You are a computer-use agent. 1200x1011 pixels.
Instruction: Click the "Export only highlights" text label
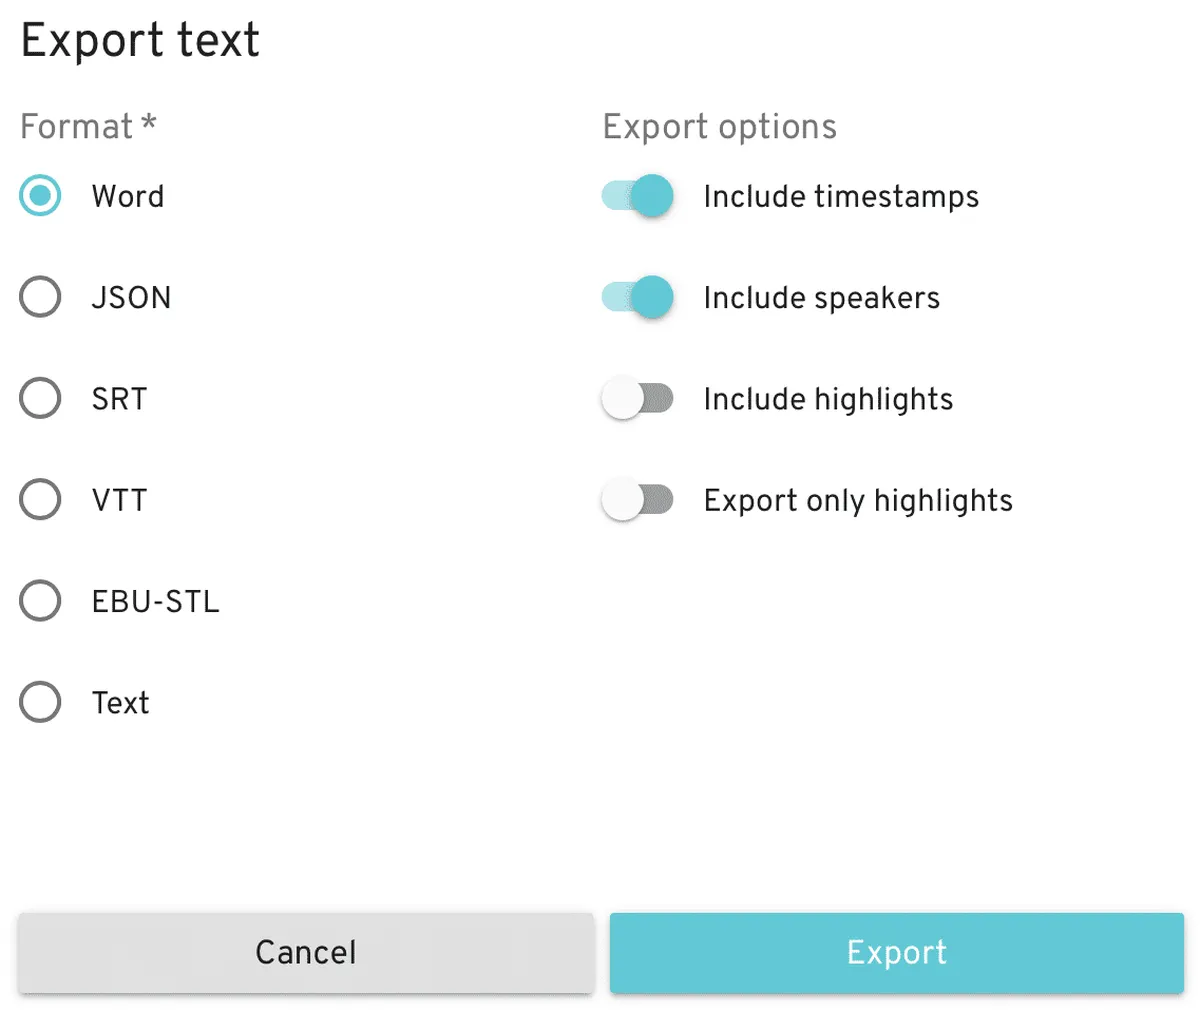point(858,500)
